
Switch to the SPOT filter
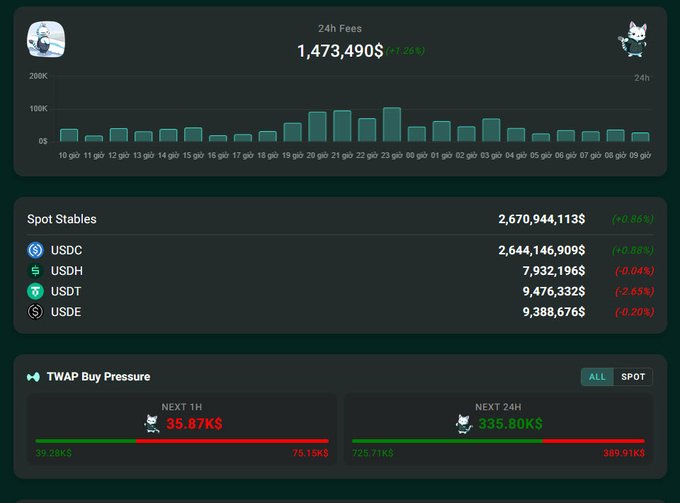click(633, 377)
